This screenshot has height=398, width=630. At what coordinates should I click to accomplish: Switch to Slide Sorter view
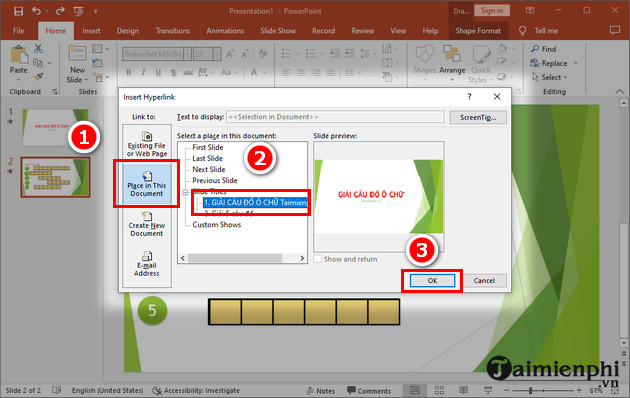pyautogui.click(x=440, y=390)
